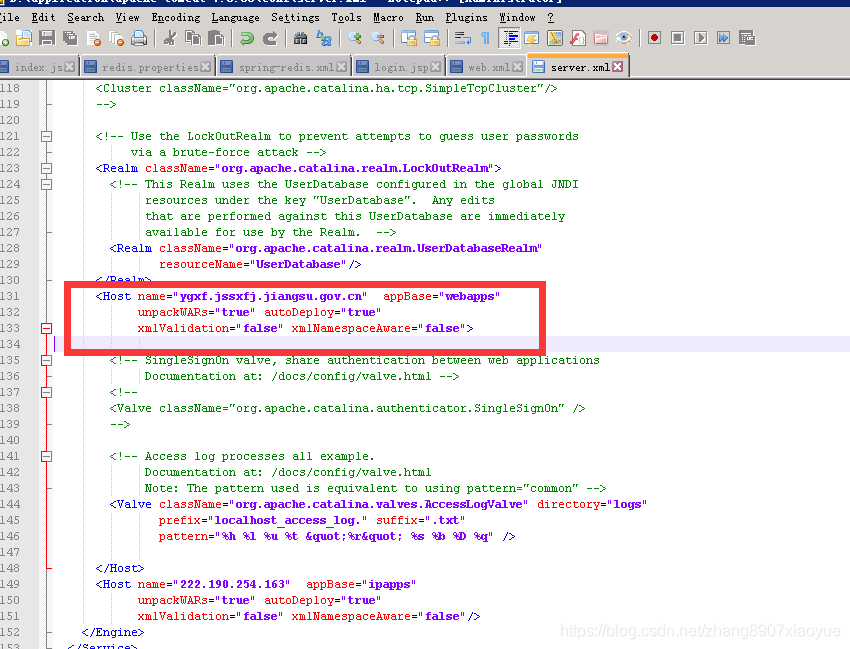850x649 pixels.
Task: Collapse the SingleSignOn comment fold at line 135
Action: tap(47, 360)
